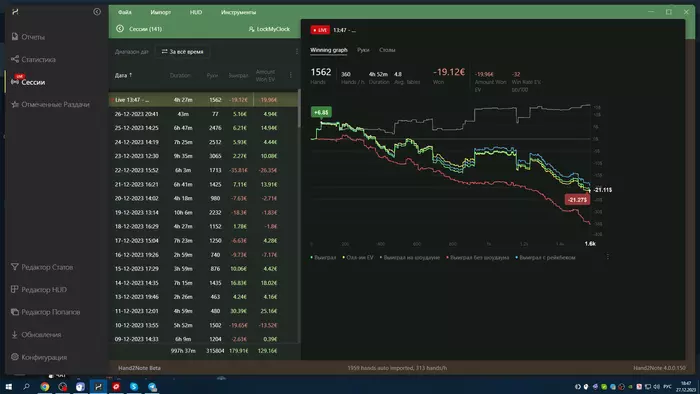Screen dimensions: 700x394
Task: Select the 21-12-2023 16:21 session row
Action: [203, 184]
